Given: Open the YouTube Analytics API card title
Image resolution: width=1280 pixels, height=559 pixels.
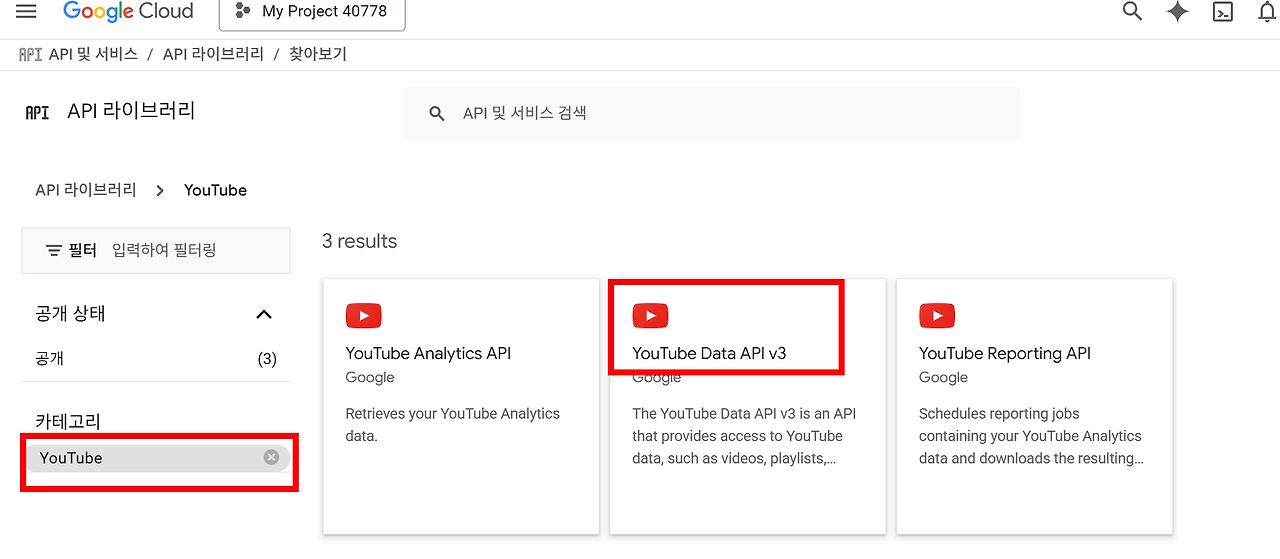Looking at the screenshot, I should (x=428, y=353).
